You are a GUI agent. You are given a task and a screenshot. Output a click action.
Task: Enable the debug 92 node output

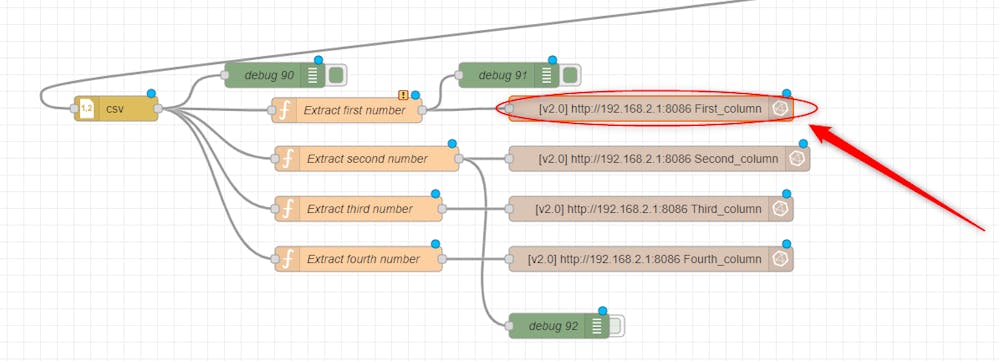pos(614,326)
